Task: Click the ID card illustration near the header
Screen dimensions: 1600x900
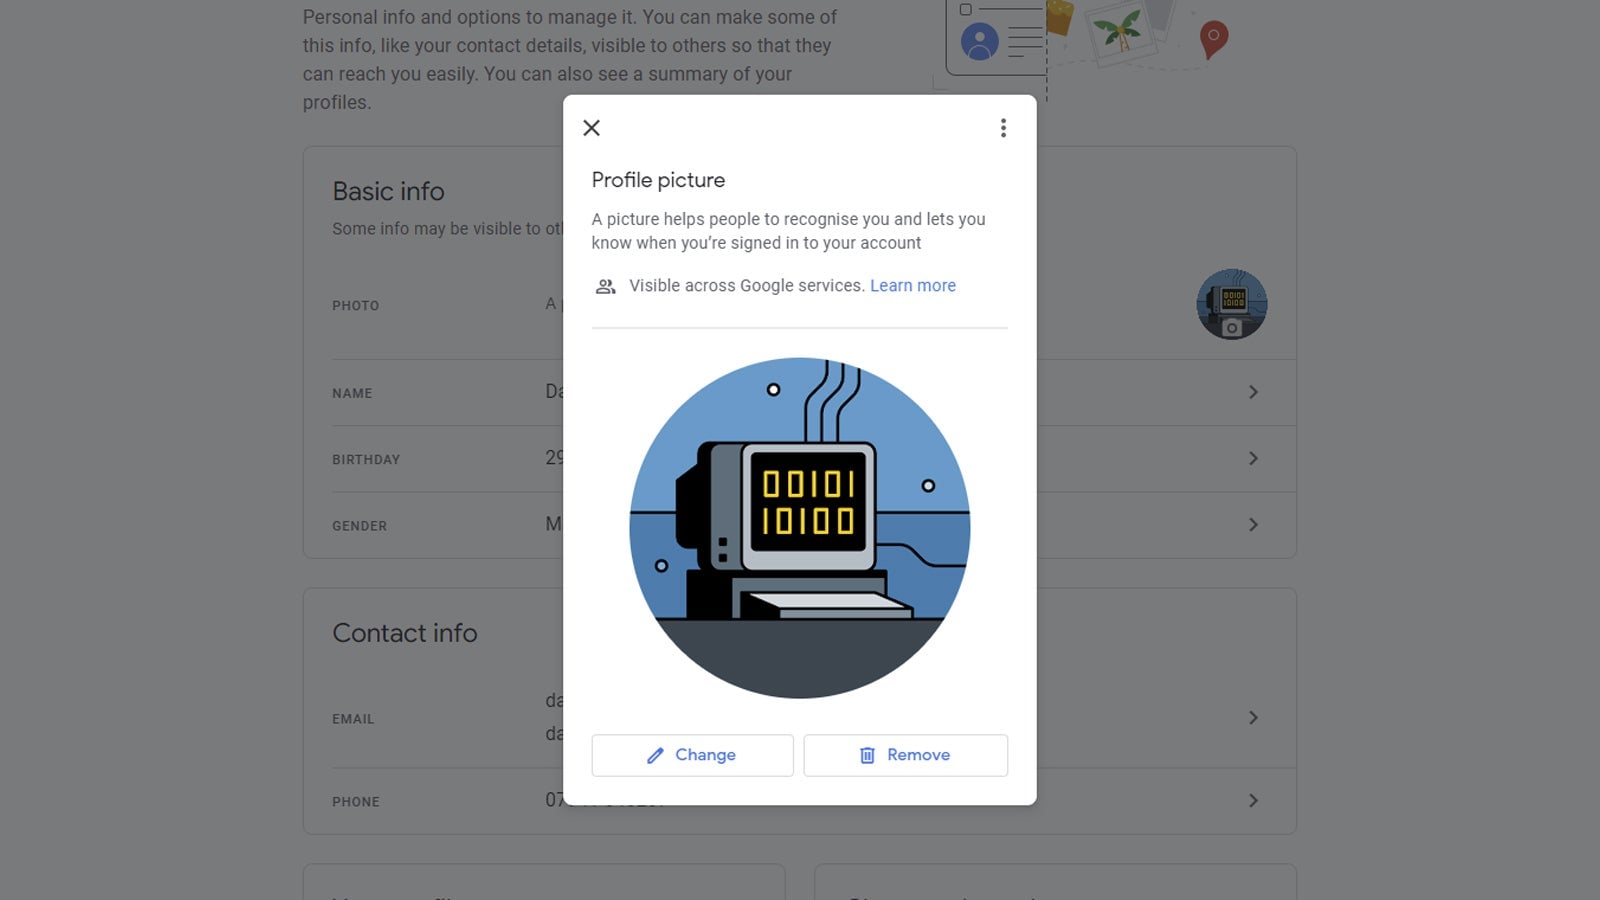Action: pos(990,40)
